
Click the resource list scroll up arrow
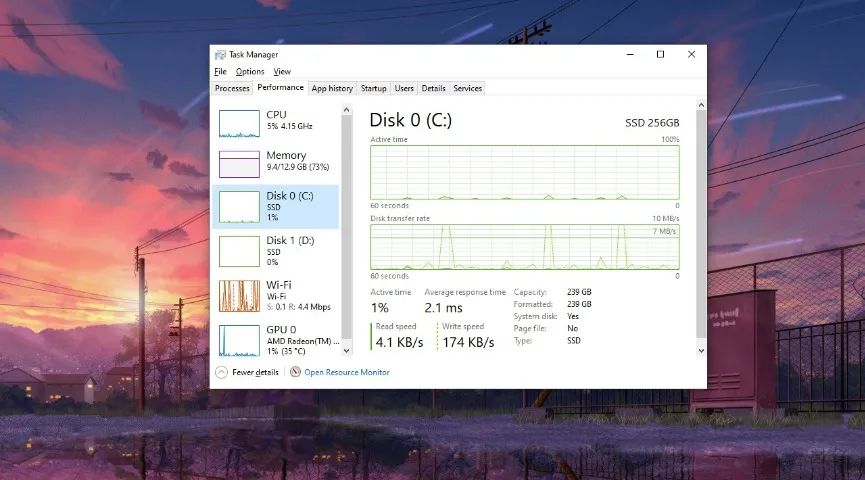coord(346,110)
